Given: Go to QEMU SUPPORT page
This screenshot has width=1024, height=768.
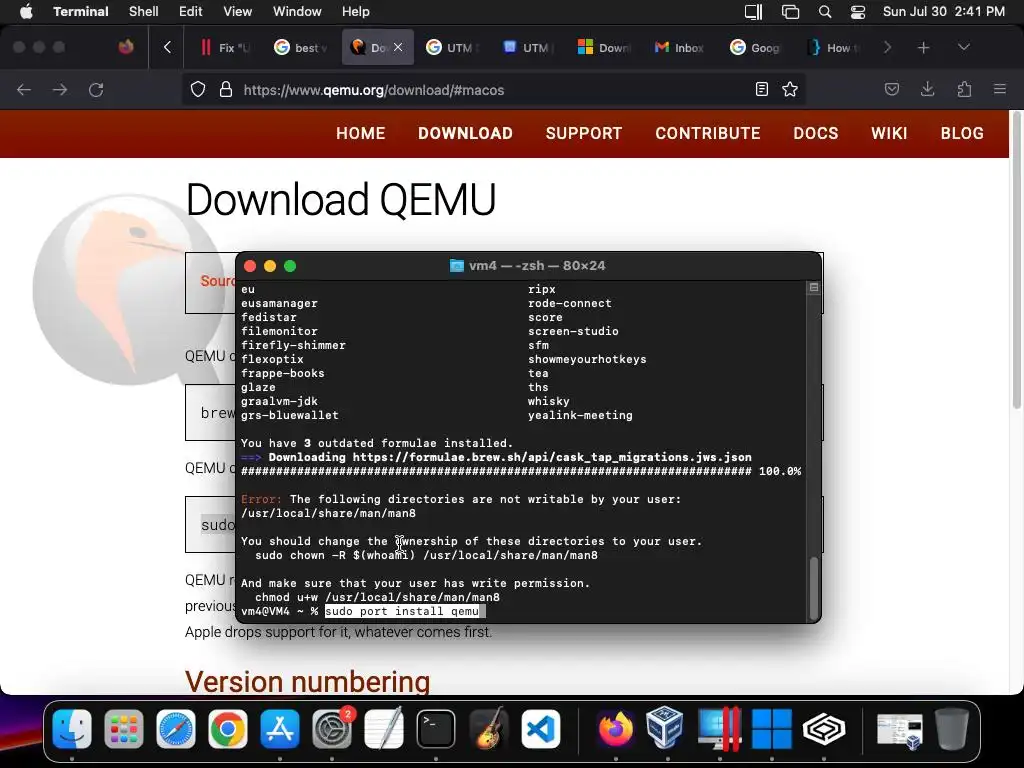Looking at the screenshot, I should pos(584,133).
